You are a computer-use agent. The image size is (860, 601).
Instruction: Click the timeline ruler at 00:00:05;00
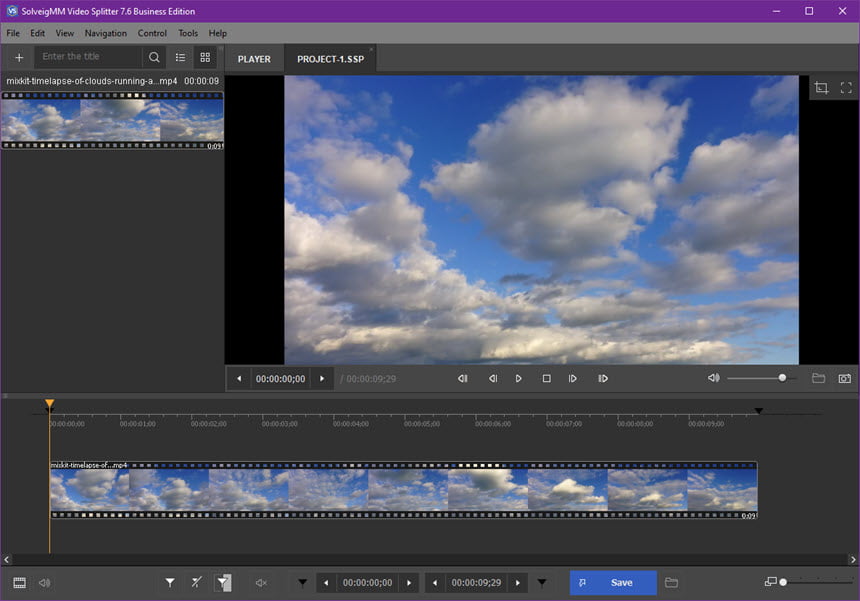(x=422, y=424)
